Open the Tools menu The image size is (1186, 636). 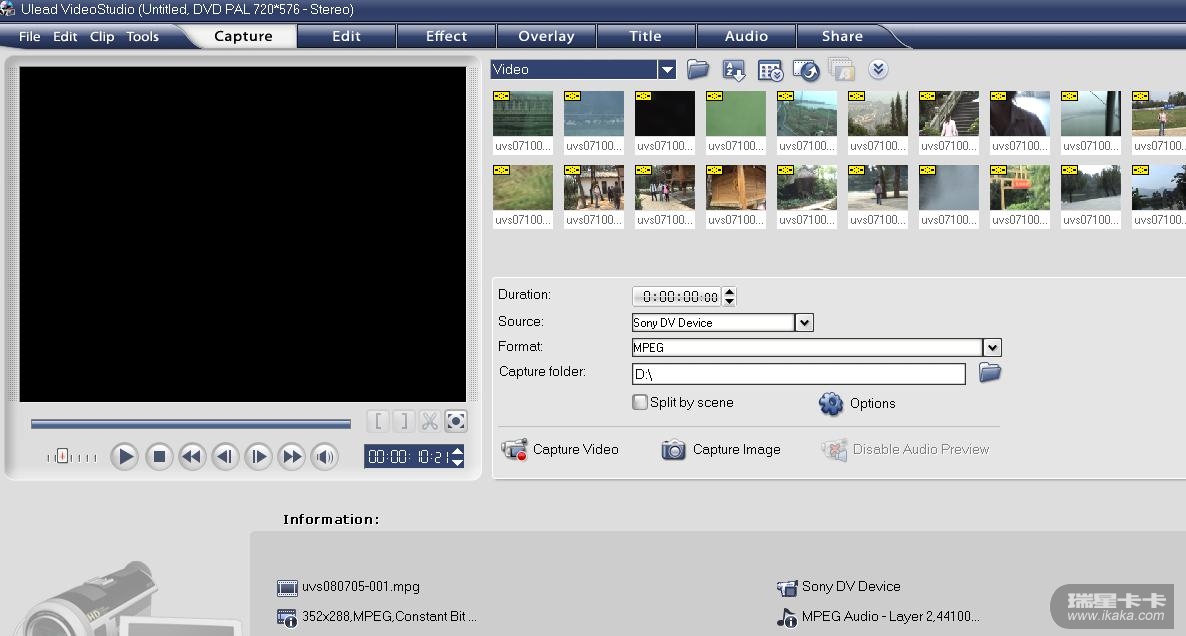142,36
